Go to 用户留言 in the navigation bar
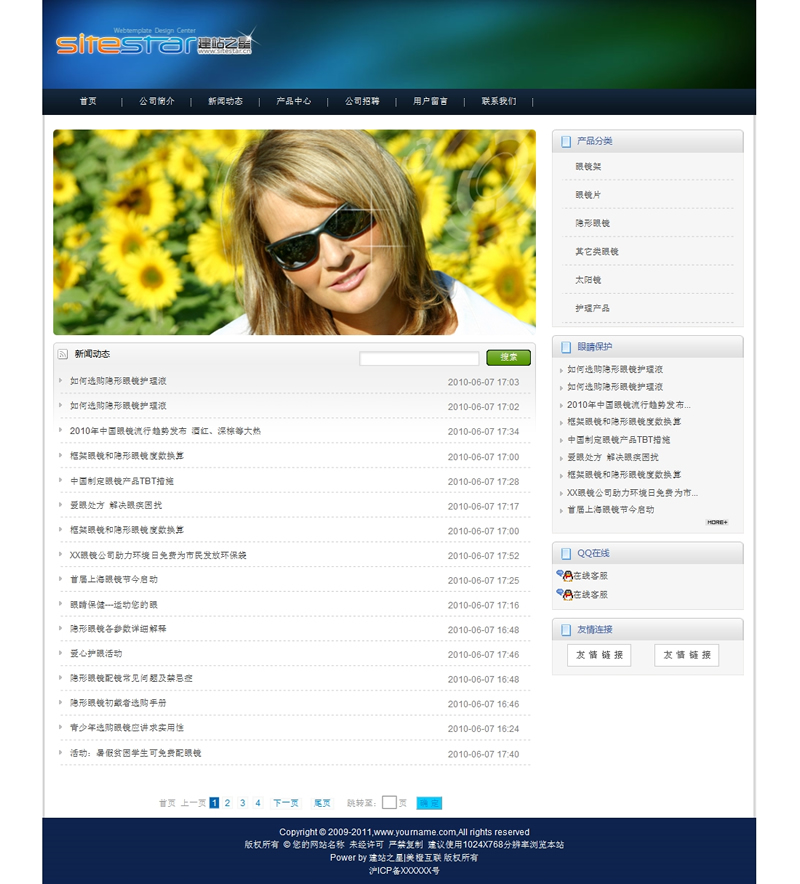800x884 pixels. click(x=430, y=102)
